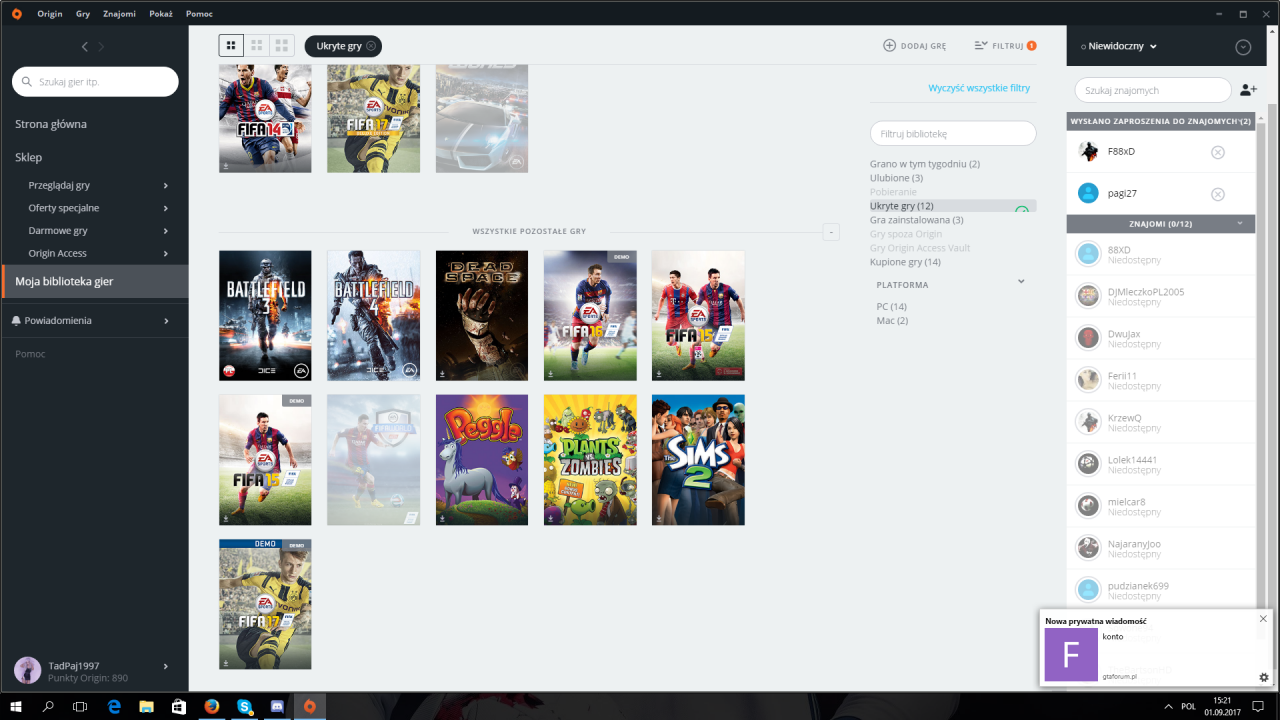The image size is (1280, 720).
Task: Remove the Ukryte gry filter chip
Action: (x=371, y=46)
